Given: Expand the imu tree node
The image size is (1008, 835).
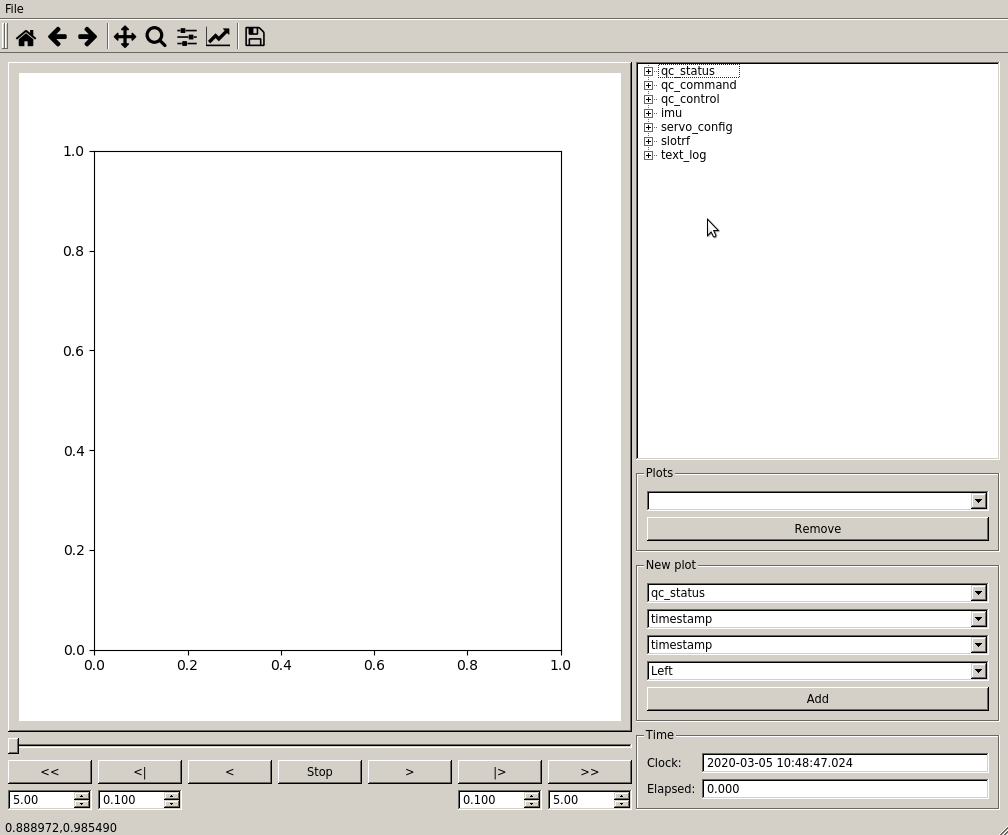Looking at the screenshot, I should coord(648,113).
